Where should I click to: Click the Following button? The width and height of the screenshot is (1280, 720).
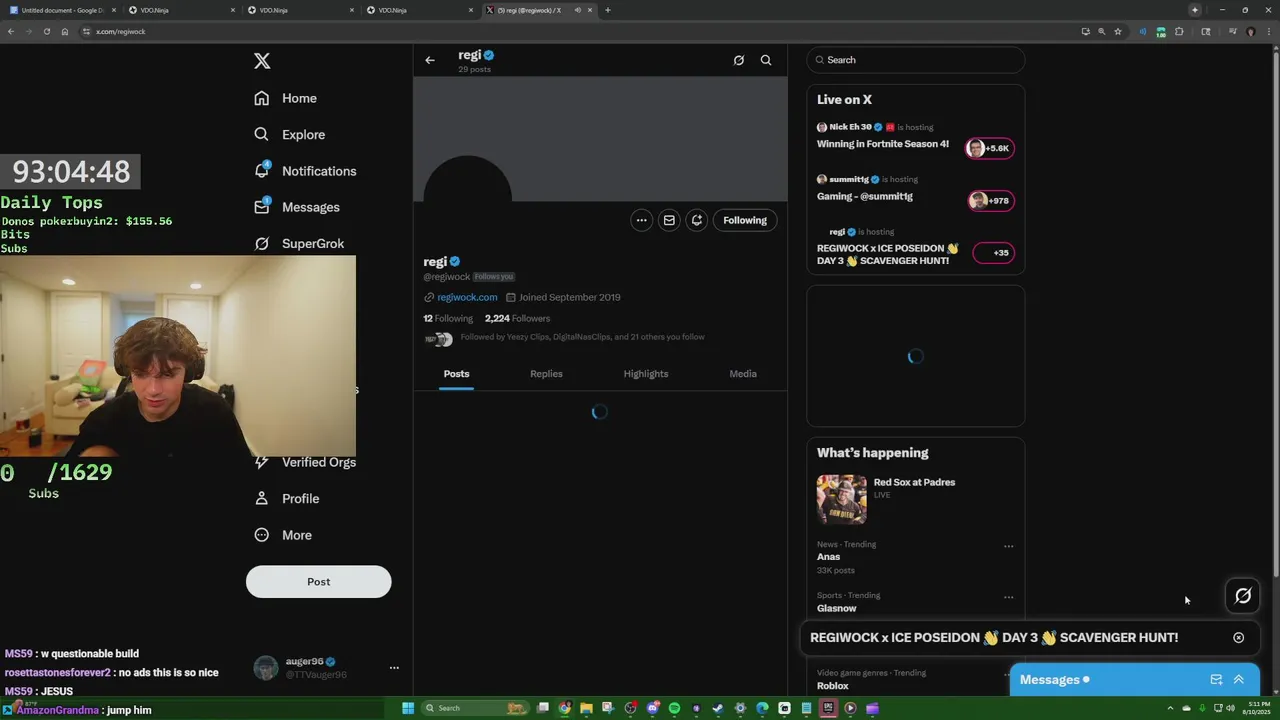[x=745, y=220]
